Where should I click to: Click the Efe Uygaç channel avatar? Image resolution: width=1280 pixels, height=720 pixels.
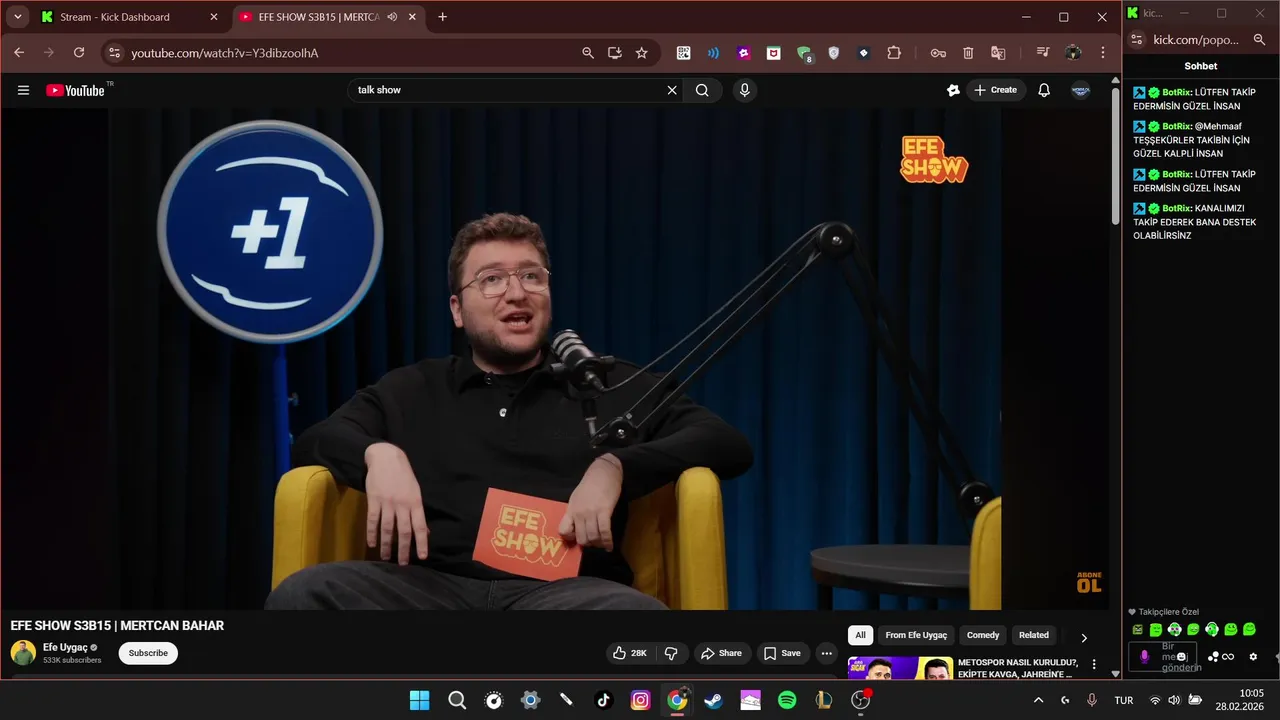(23, 653)
